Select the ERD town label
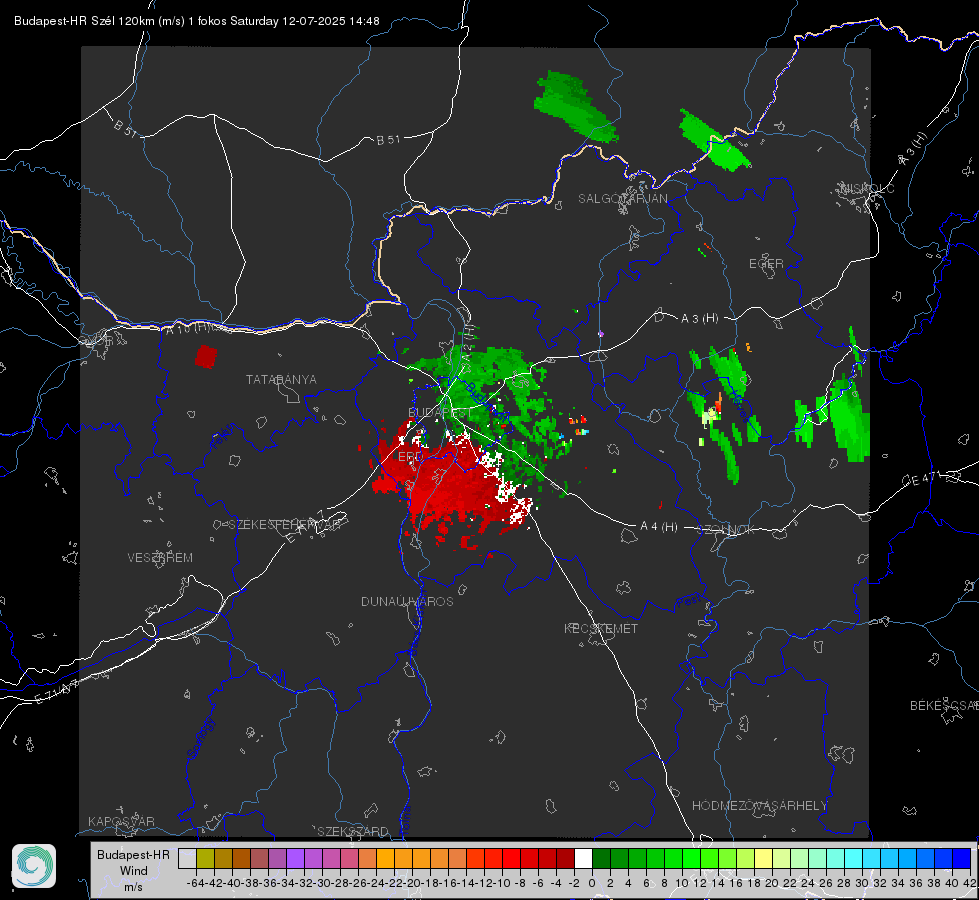This screenshot has width=979, height=900. (410, 457)
